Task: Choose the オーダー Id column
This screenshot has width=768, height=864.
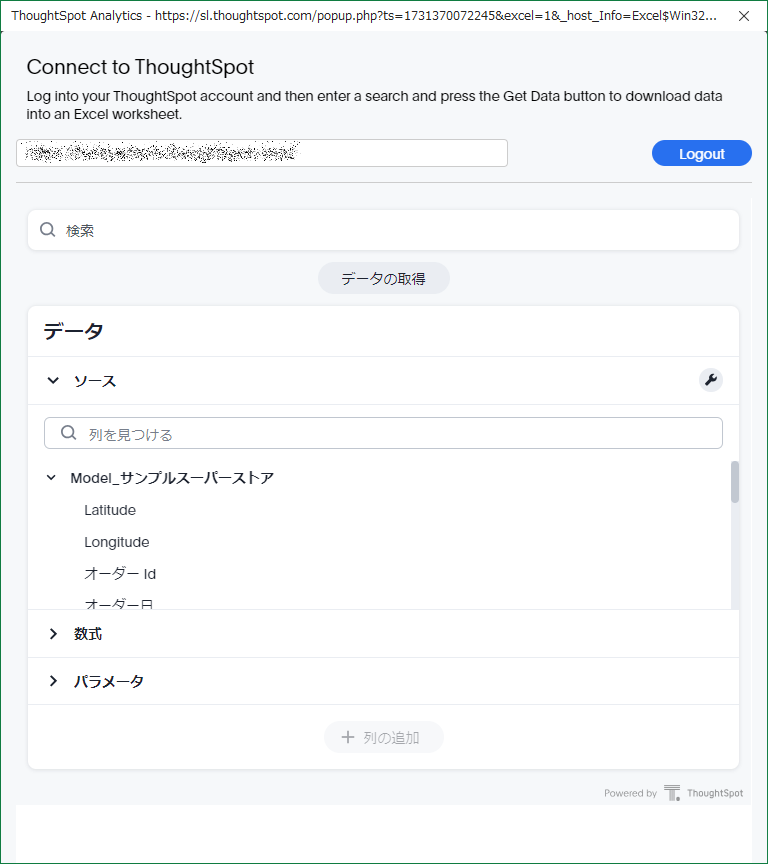Action: [120, 574]
